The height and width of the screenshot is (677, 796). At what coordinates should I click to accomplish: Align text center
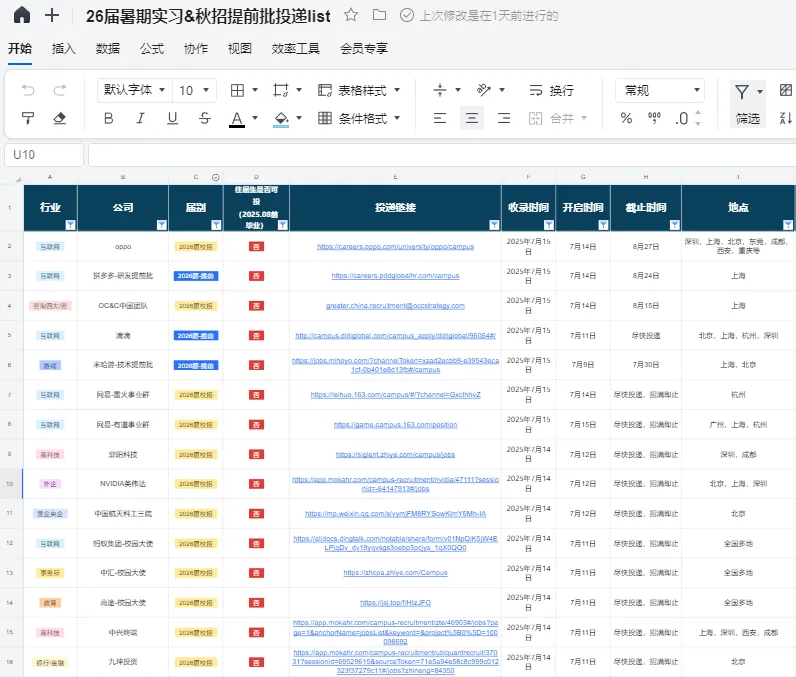point(472,118)
